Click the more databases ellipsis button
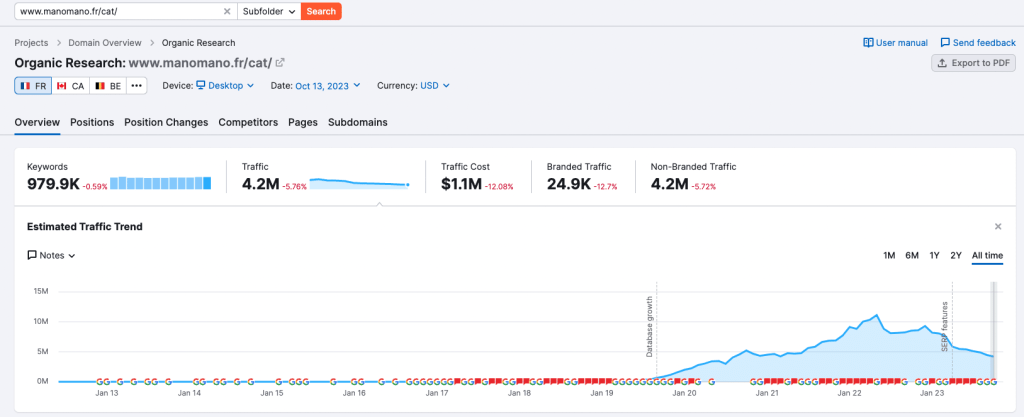 pyautogui.click(x=137, y=86)
